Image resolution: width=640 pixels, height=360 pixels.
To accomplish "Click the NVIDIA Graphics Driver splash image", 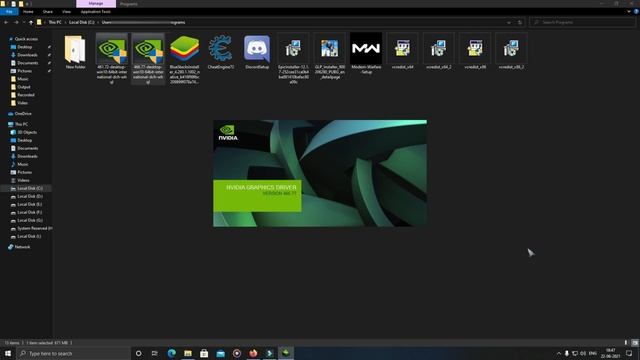I will click(x=320, y=173).
